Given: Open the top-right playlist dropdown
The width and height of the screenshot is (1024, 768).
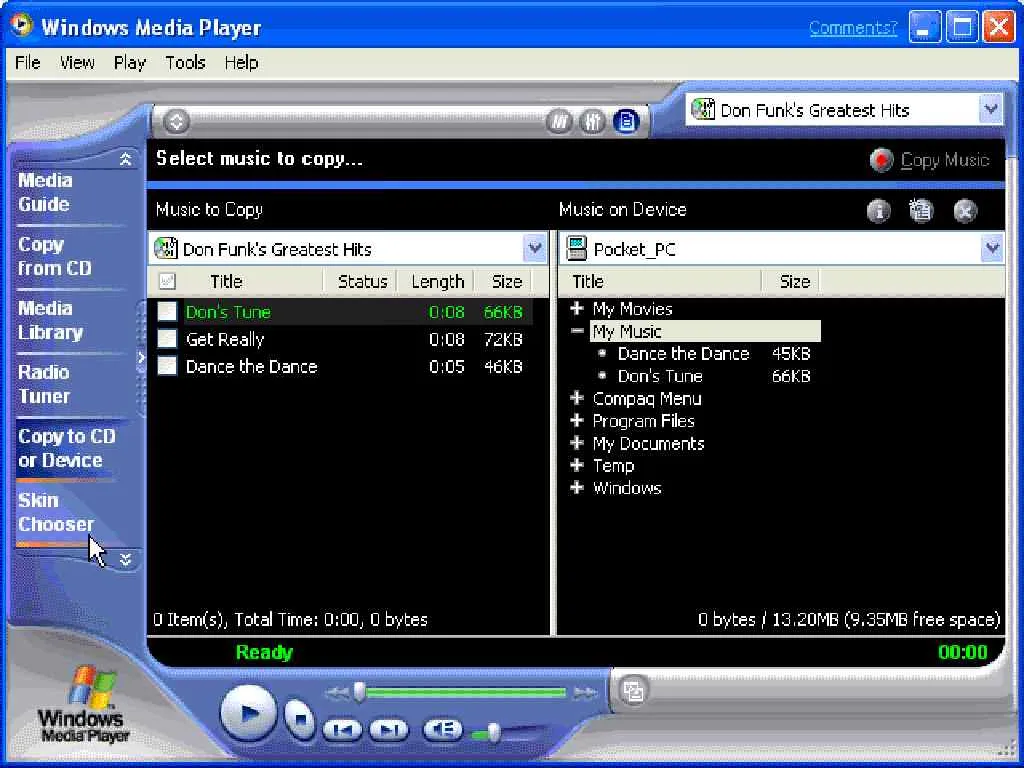Looking at the screenshot, I should tap(990, 109).
